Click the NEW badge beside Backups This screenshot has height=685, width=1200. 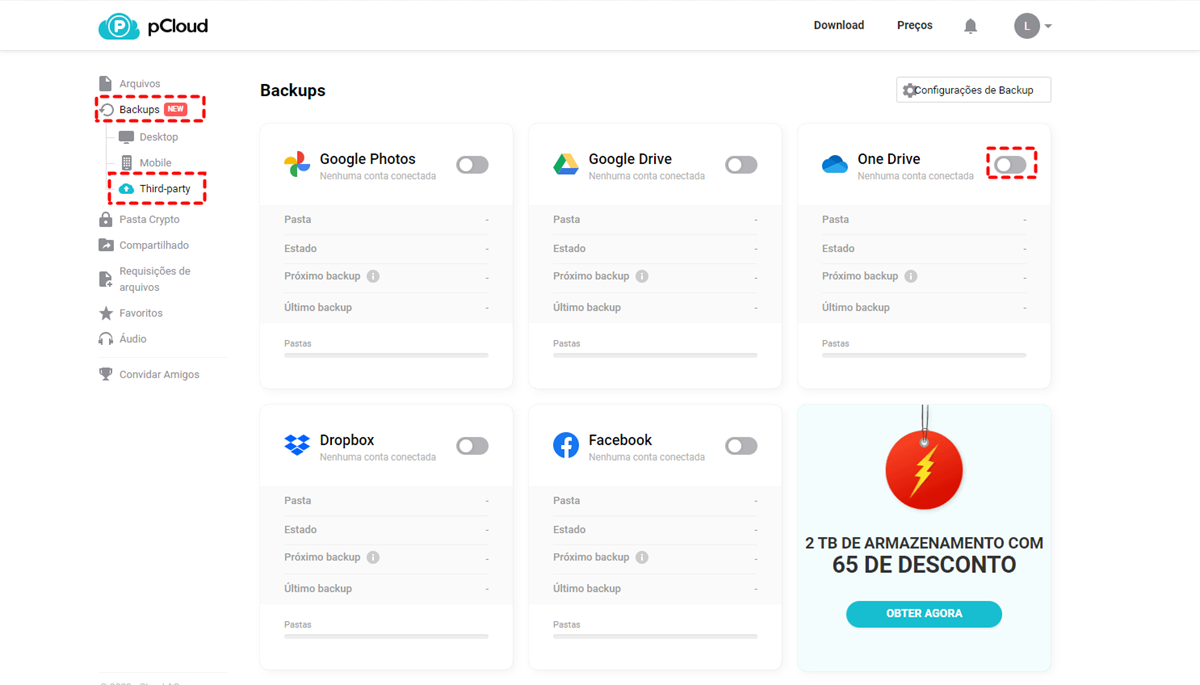(176, 110)
